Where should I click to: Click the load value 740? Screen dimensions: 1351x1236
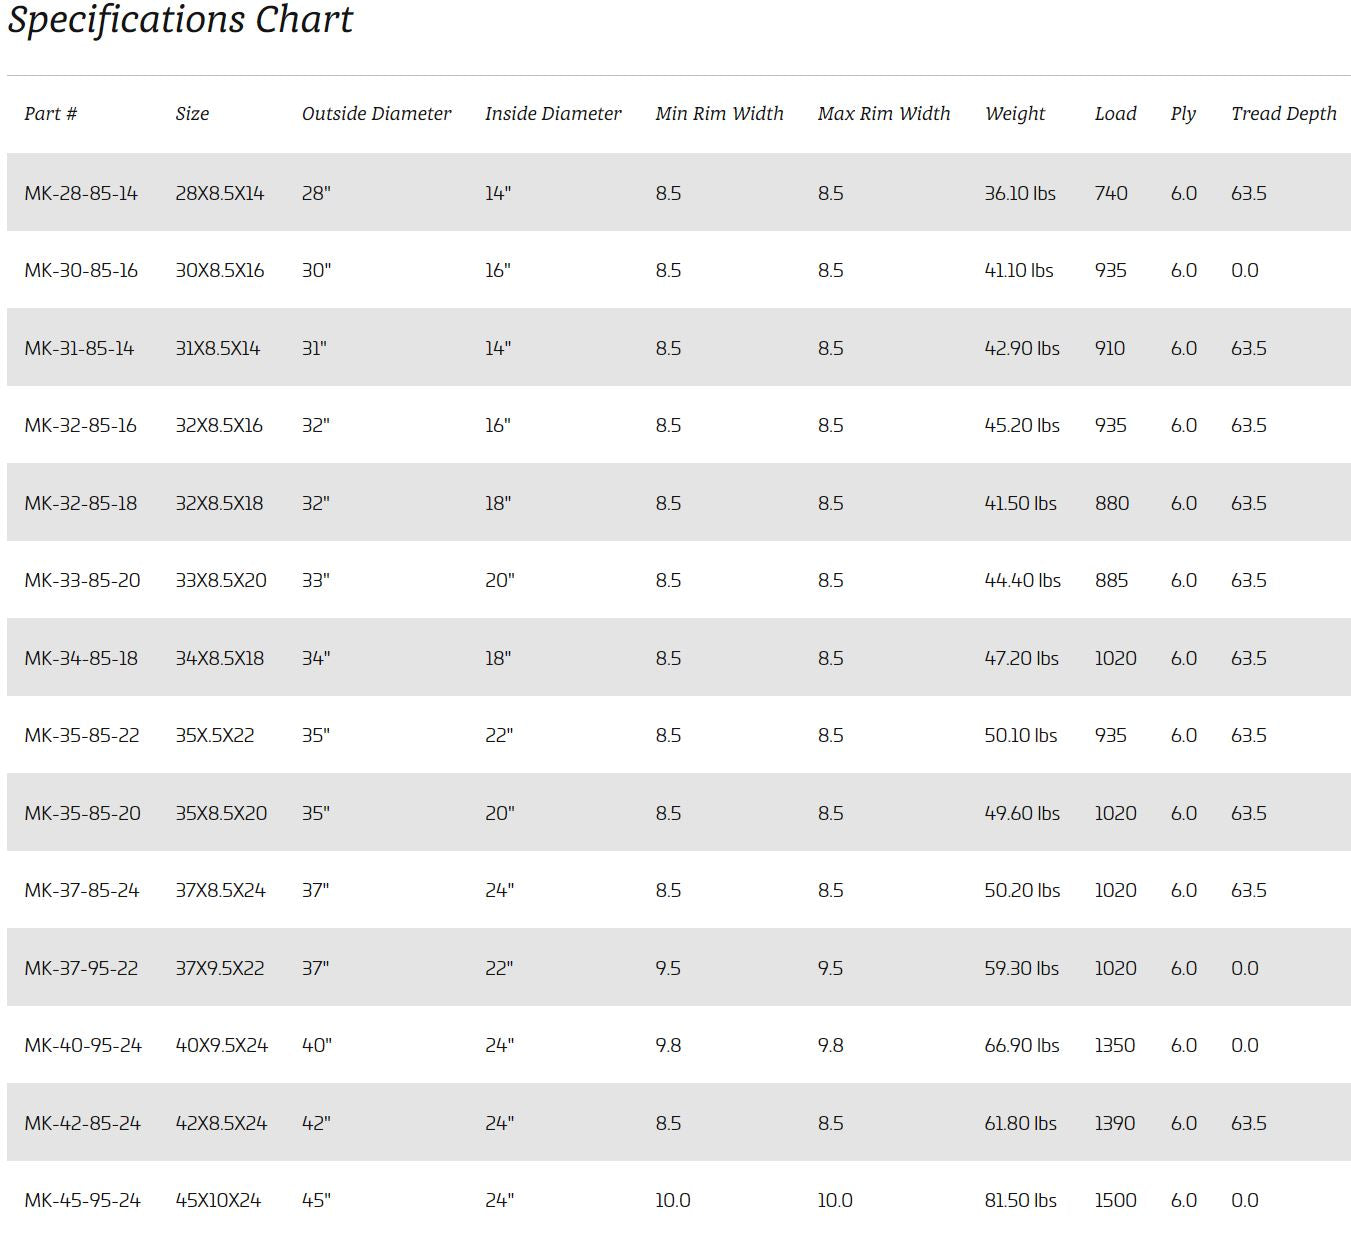tap(1110, 193)
